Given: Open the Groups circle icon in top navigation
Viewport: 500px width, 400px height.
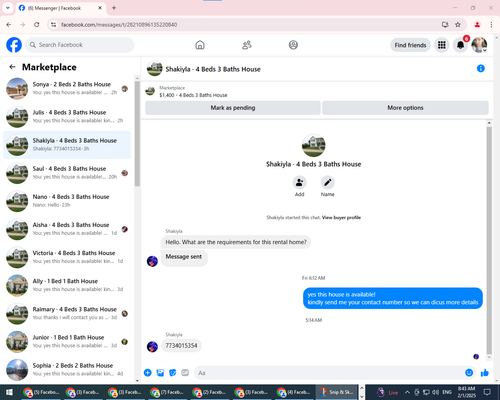Looking at the screenshot, I should point(293,45).
